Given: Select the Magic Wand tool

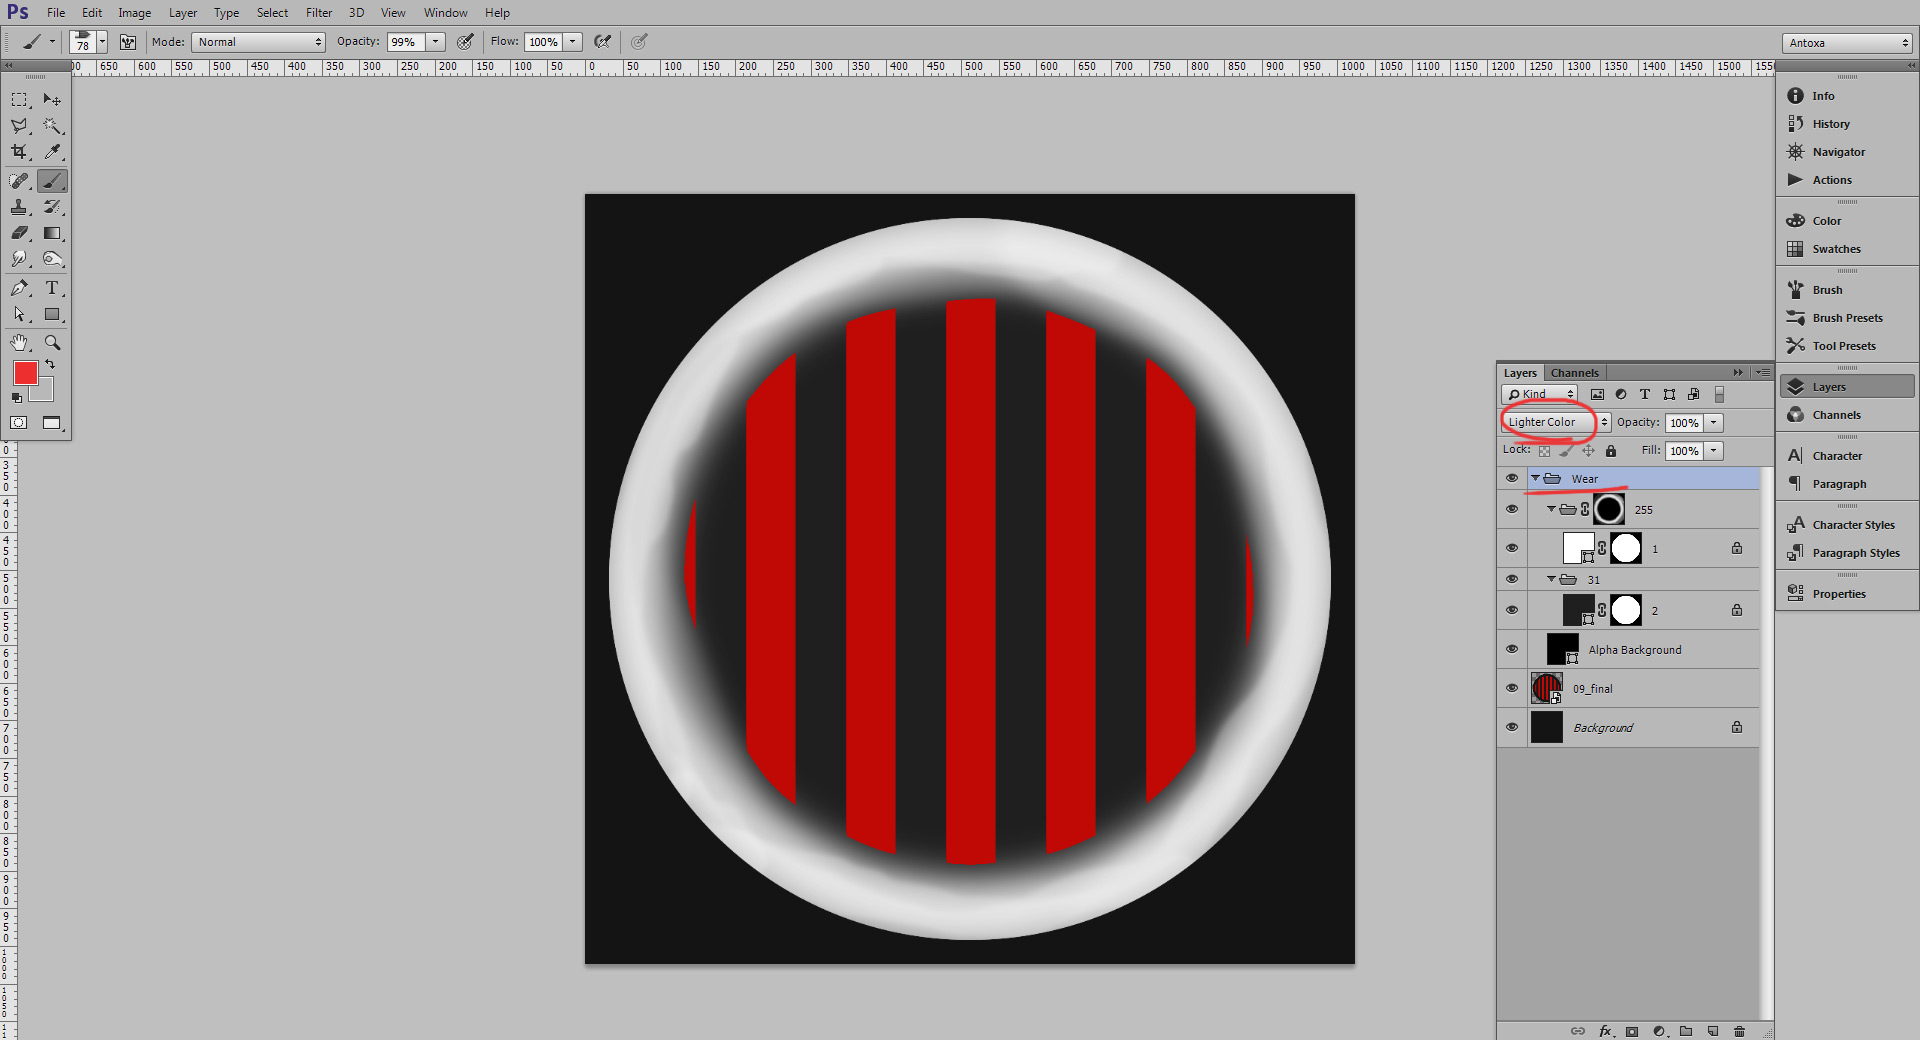Looking at the screenshot, I should 52,126.
